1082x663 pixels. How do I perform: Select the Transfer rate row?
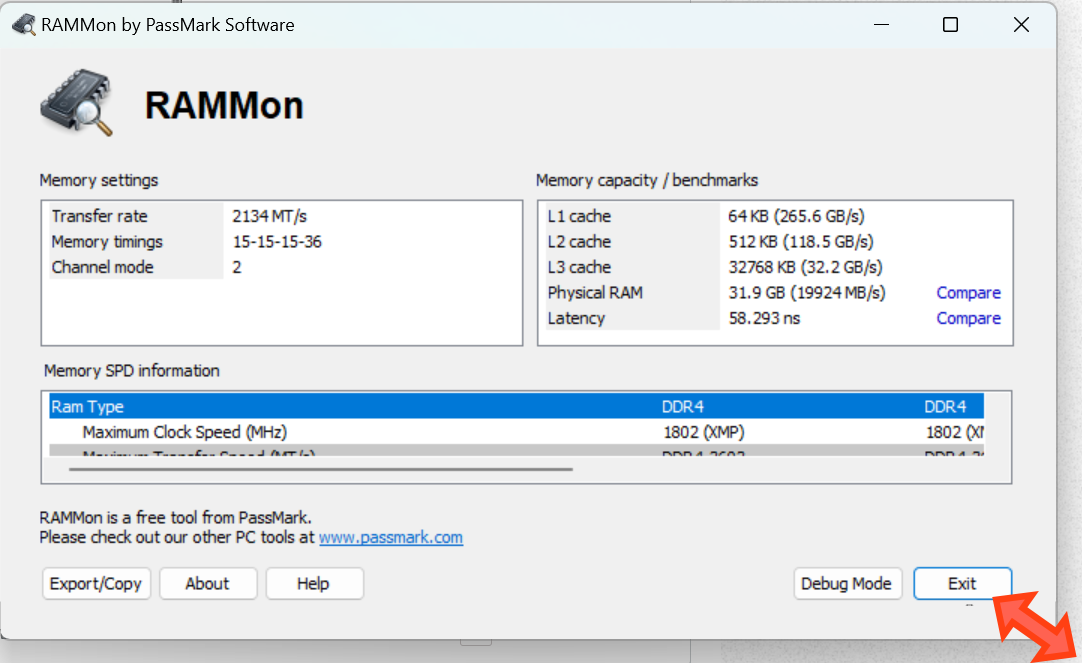coord(282,216)
